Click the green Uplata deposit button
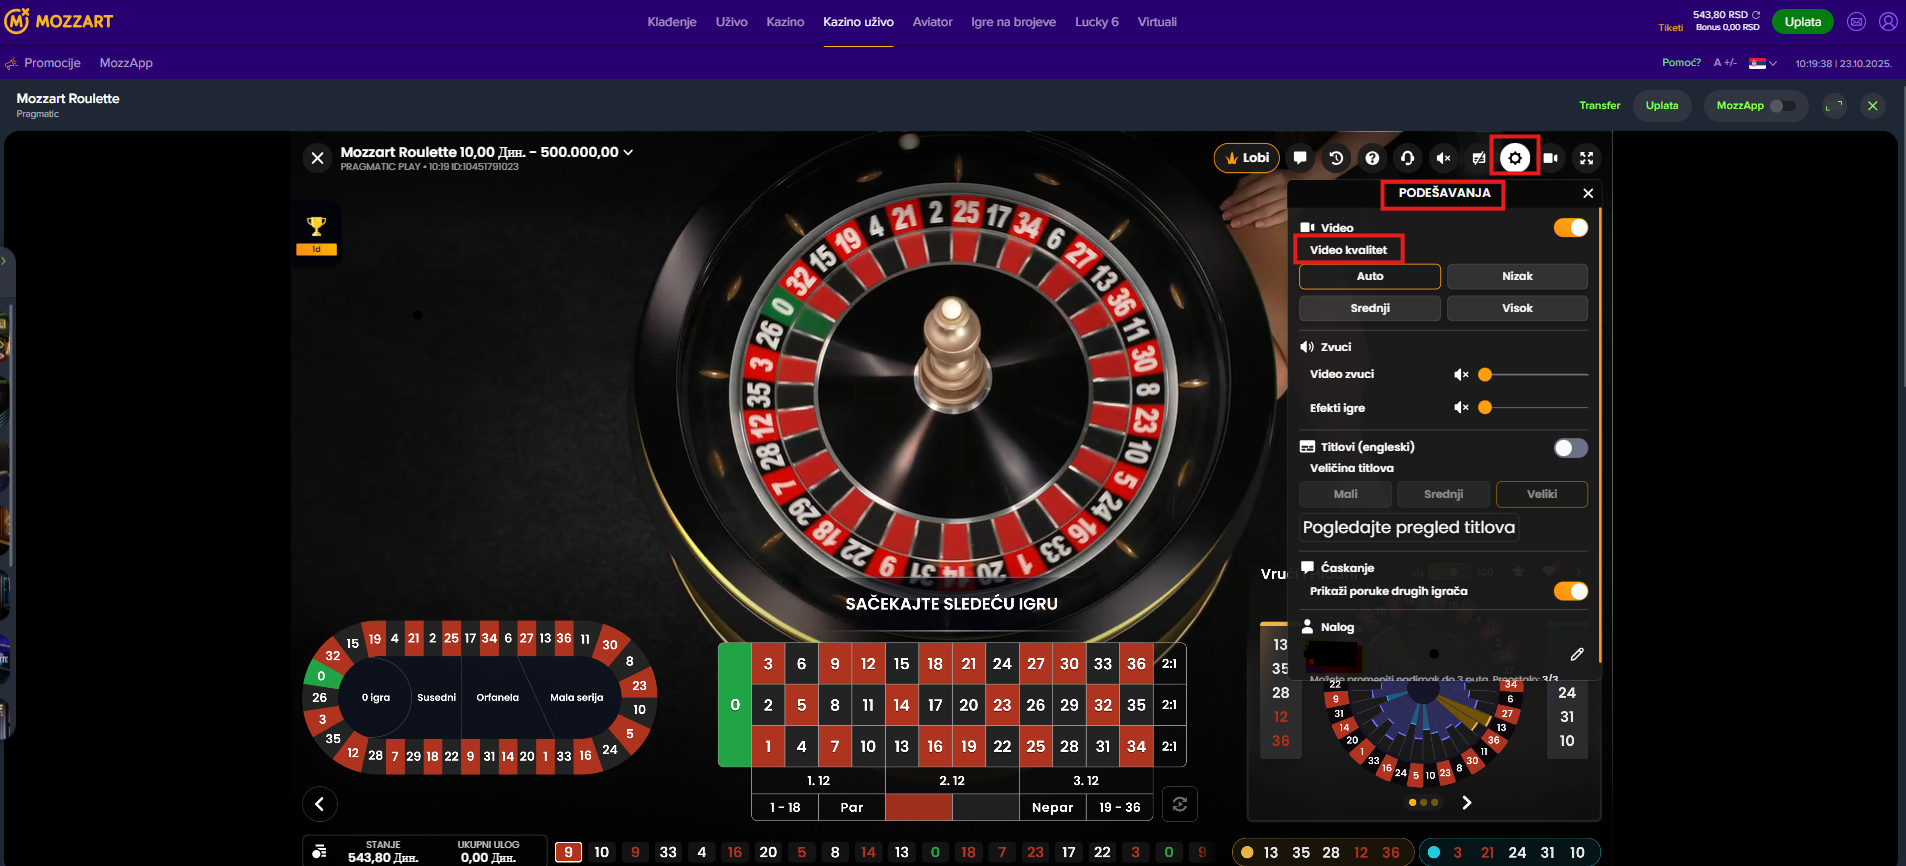The height and width of the screenshot is (866, 1906). click(x=1803, y=22)
